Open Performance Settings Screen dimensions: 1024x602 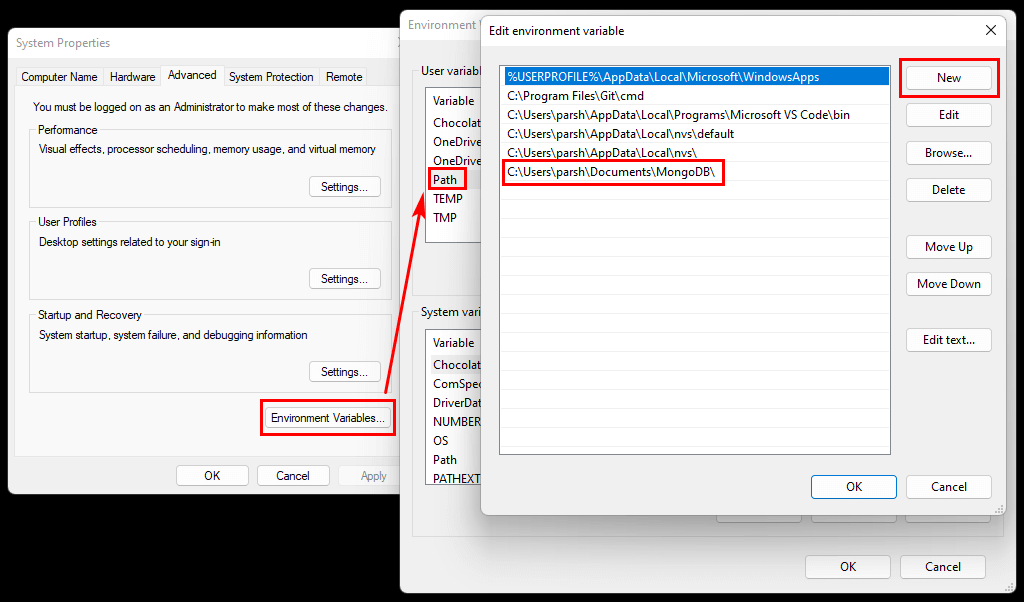coord(344,186)
